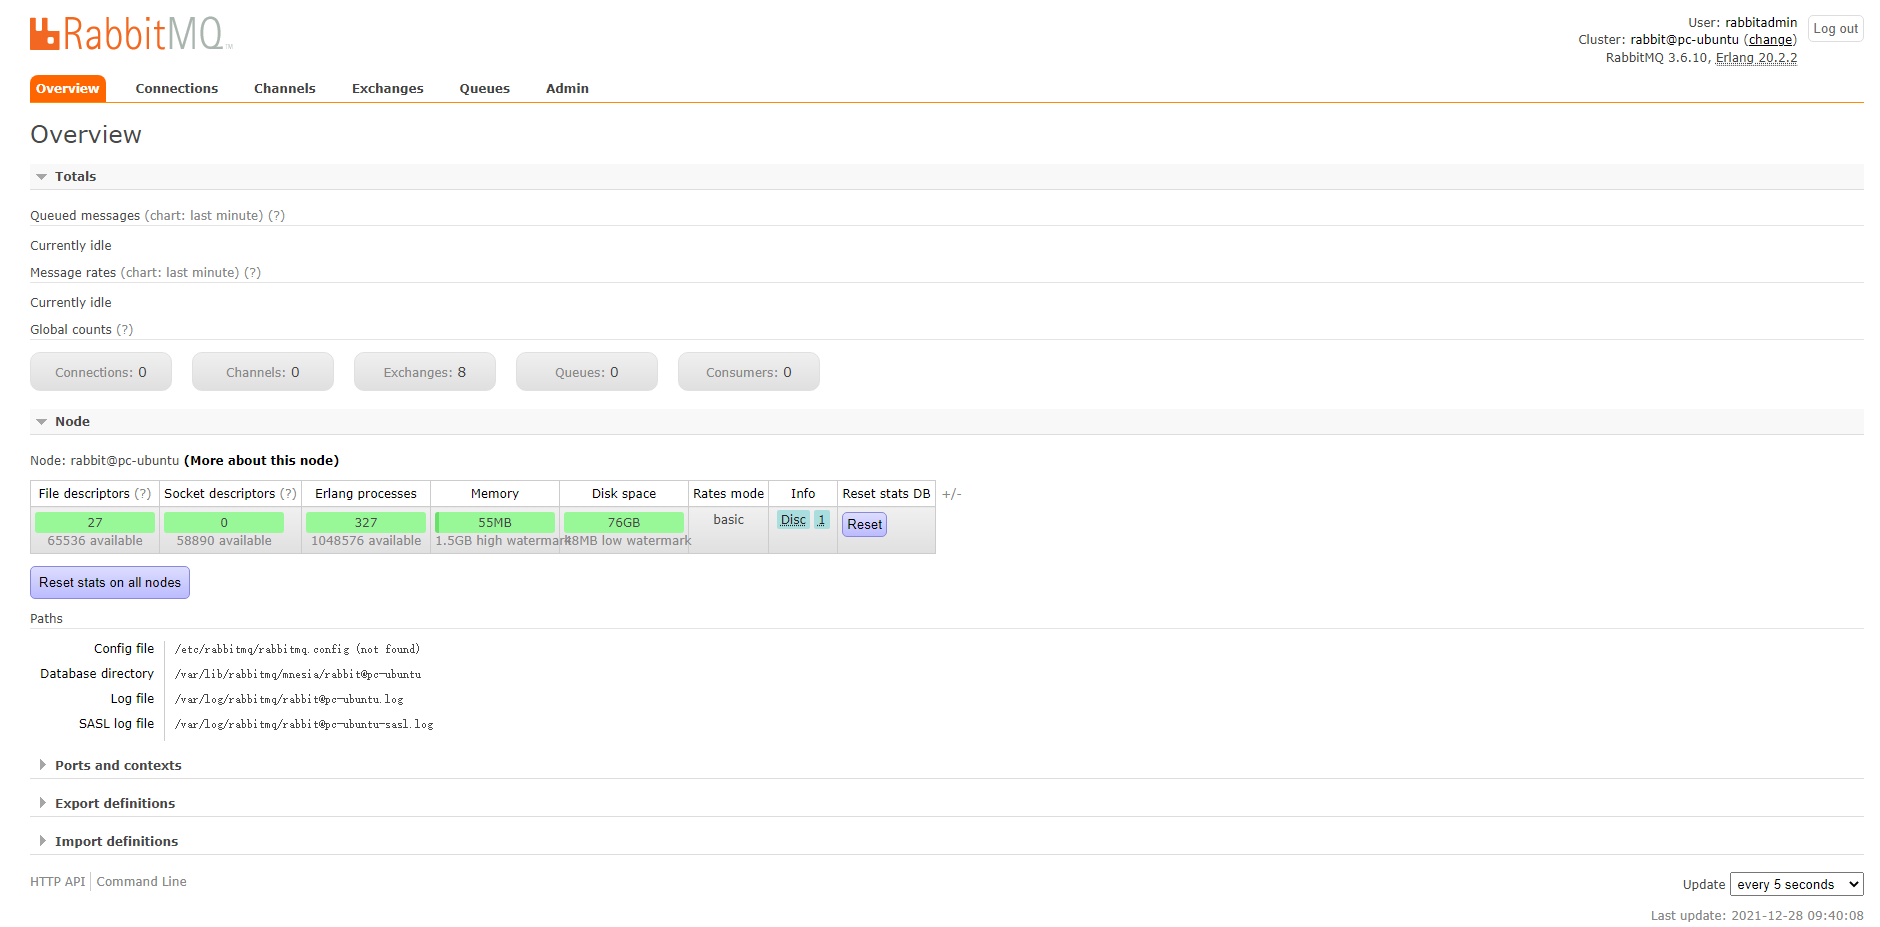This screenshot has width=1880, height=927.
Task: Click the Log out button
Action: click(1836, 29)
